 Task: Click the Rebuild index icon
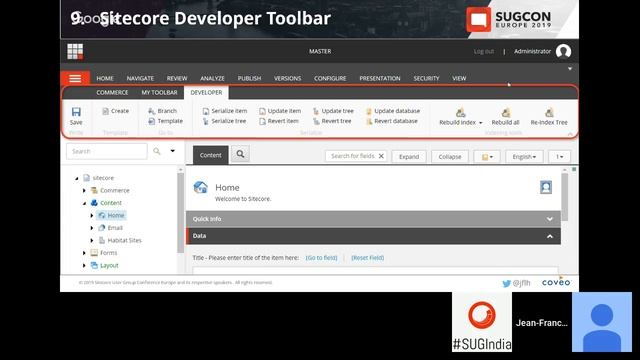pyautogui.click(x=460, y=112)
